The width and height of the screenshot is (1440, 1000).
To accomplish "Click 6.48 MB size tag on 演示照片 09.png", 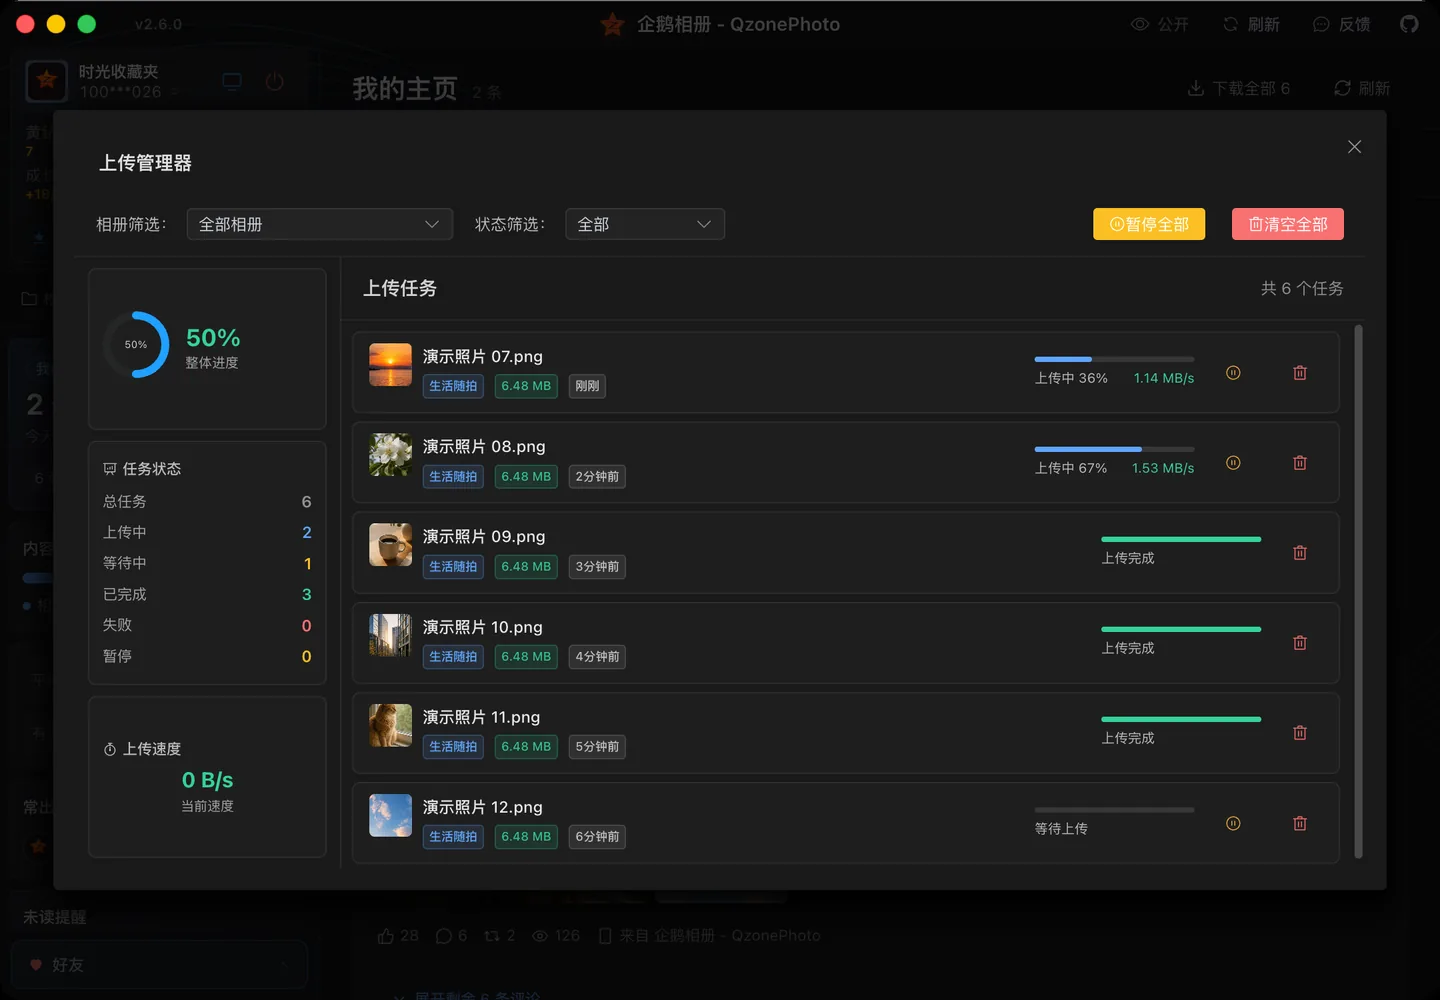I will (x=526, y=567).
